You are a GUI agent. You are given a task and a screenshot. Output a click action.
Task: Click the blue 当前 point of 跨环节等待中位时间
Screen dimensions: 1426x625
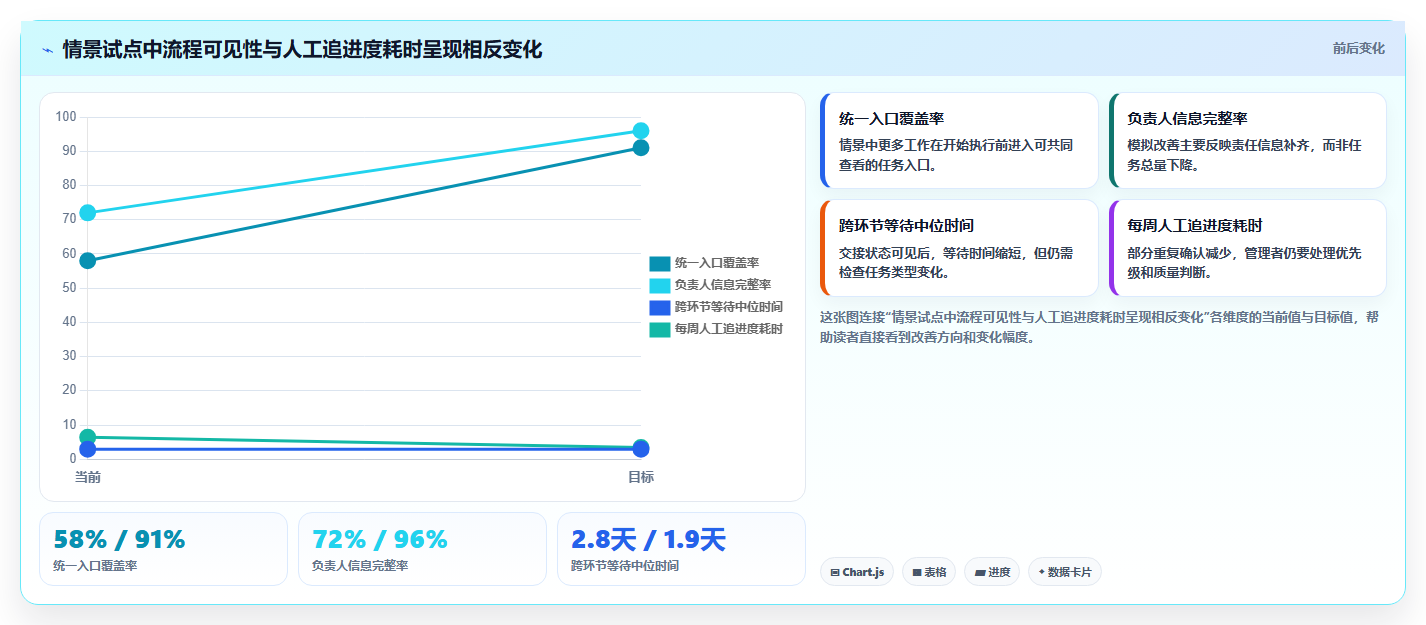(x=88, y=450)
